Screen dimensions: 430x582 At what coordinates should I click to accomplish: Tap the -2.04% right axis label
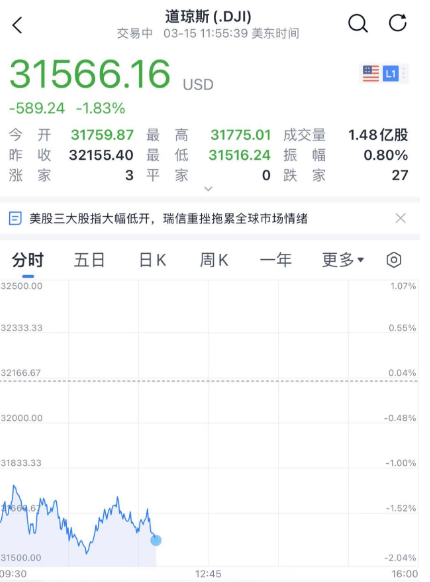pos(400,558)
